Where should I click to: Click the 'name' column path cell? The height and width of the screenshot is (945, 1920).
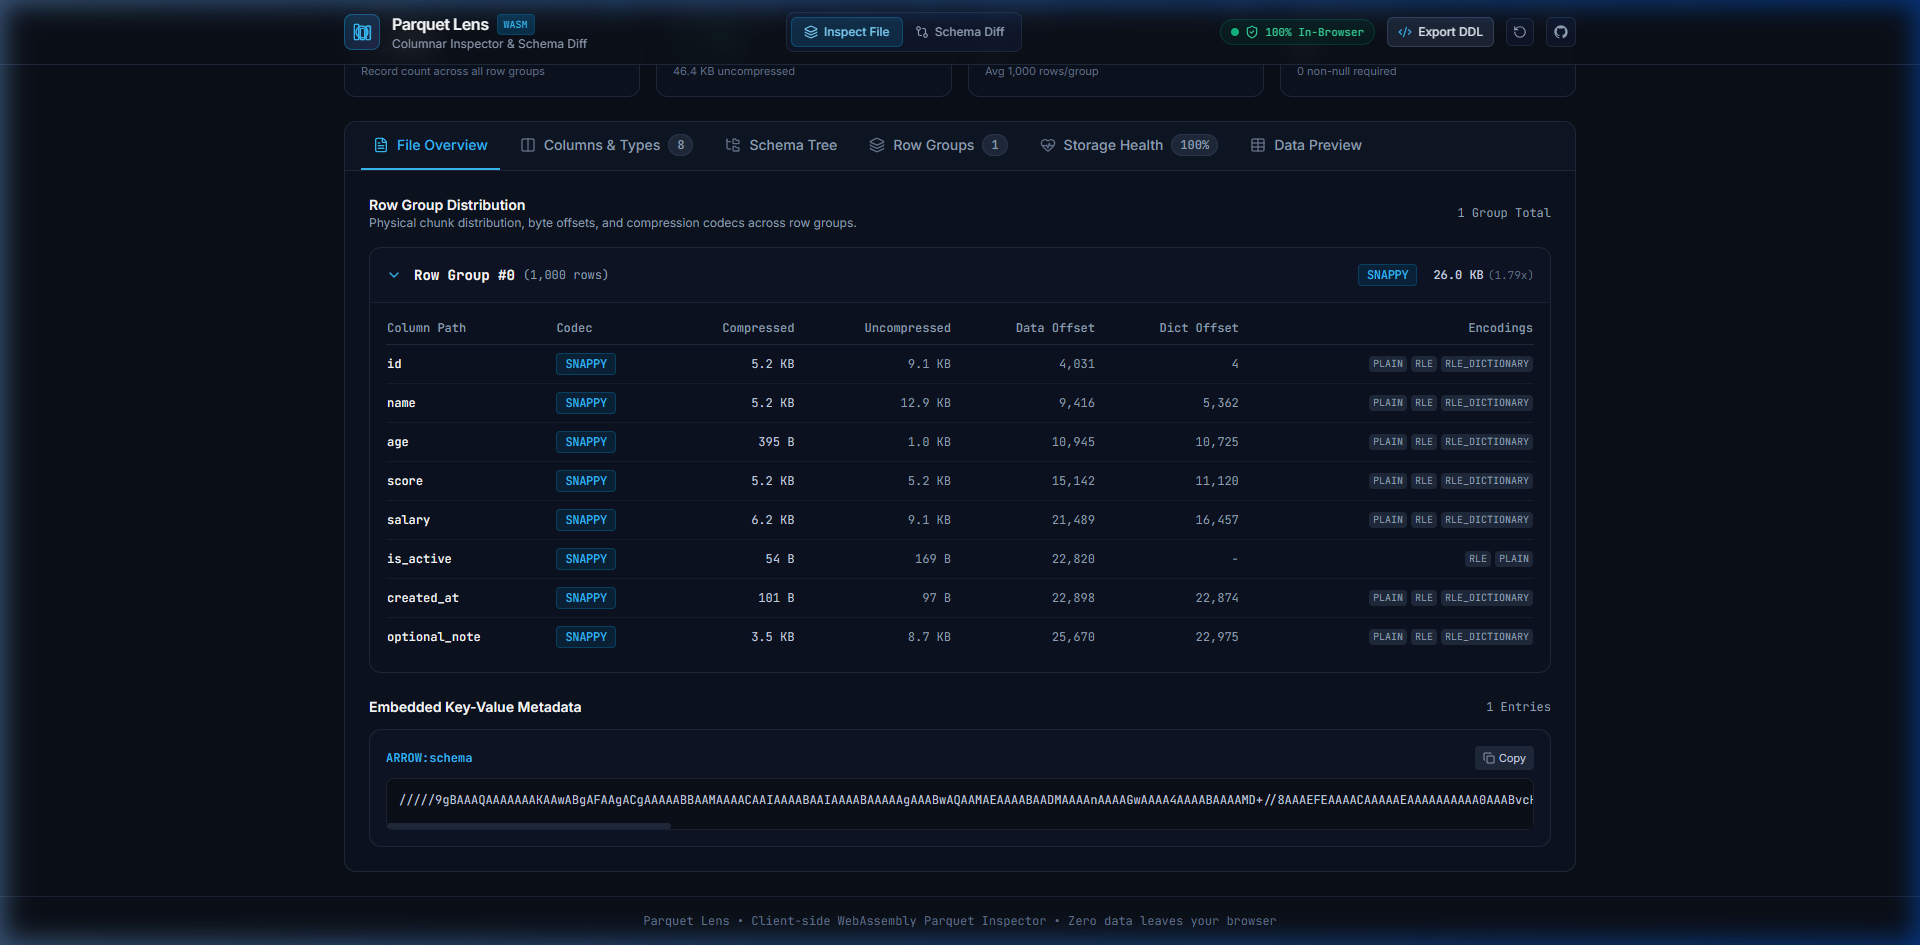pyautogui.click(x=401, y=403)
